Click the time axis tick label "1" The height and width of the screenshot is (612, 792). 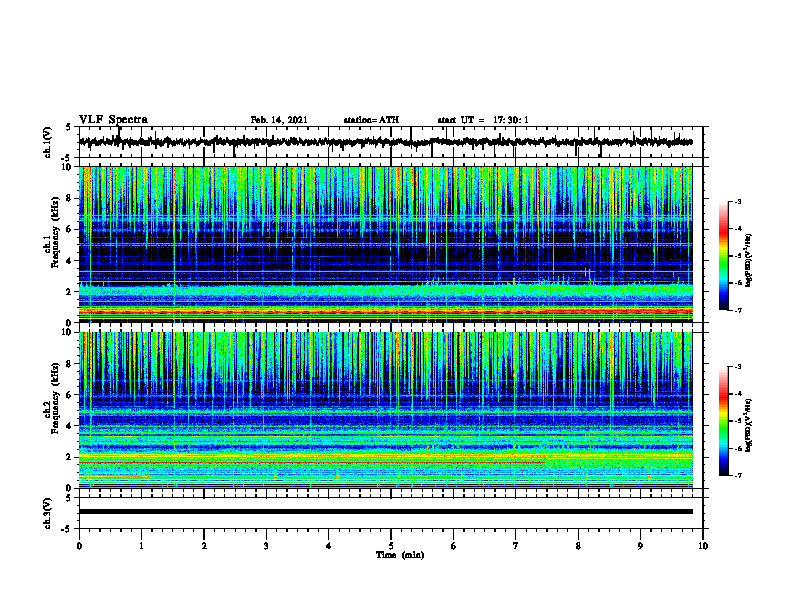(x=141, y=546)
